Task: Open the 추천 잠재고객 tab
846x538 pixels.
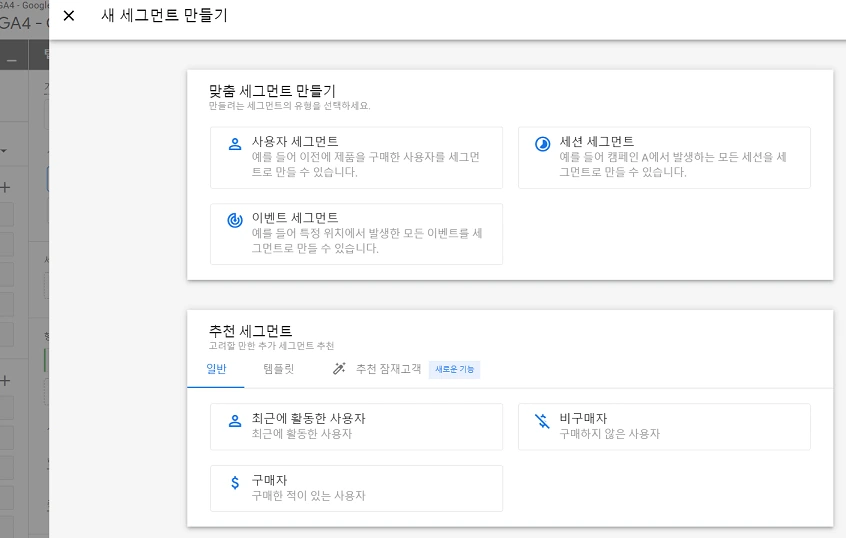Action: tap(388, 369)
